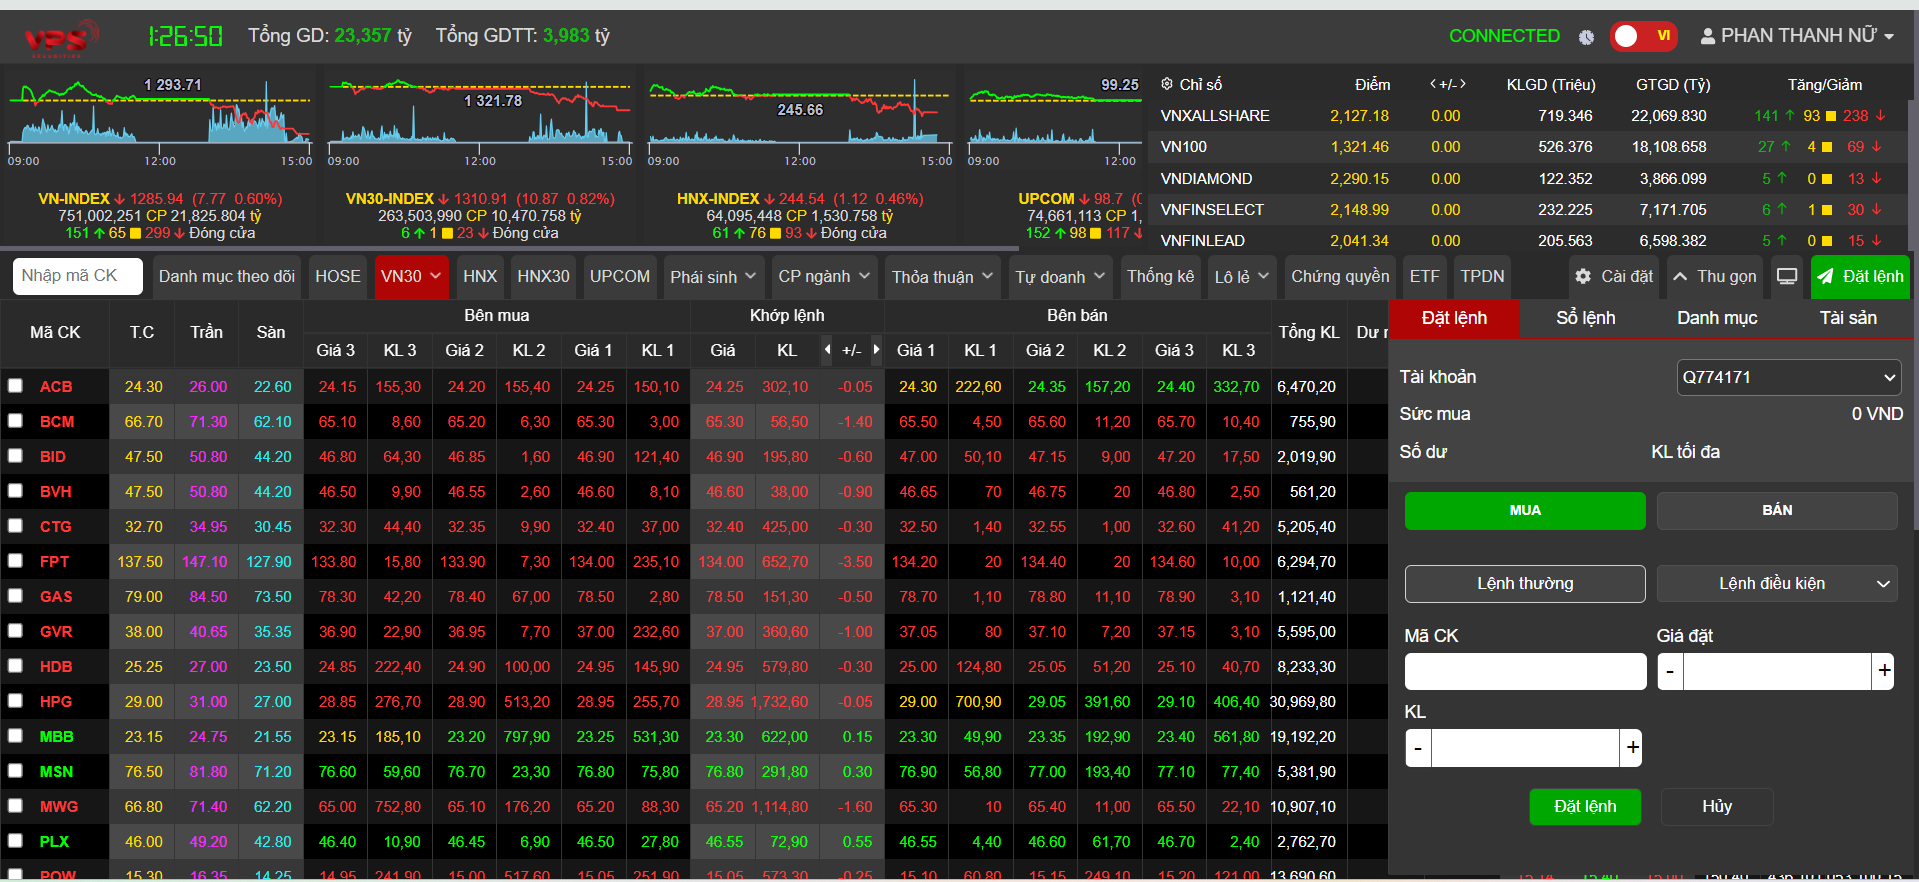This screenshot has height=882, width=1919.
Task: Increase KL with plus button
Action: coord(1632,748)
